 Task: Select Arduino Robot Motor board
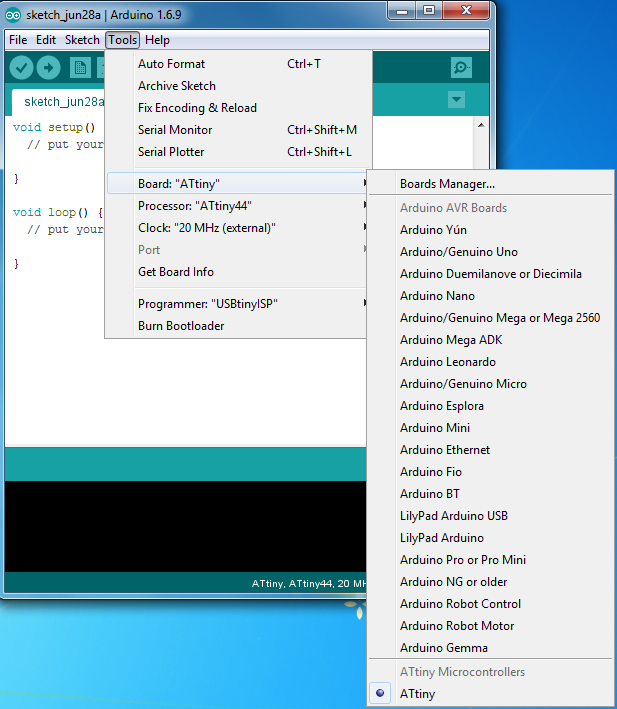coord(490,626)
